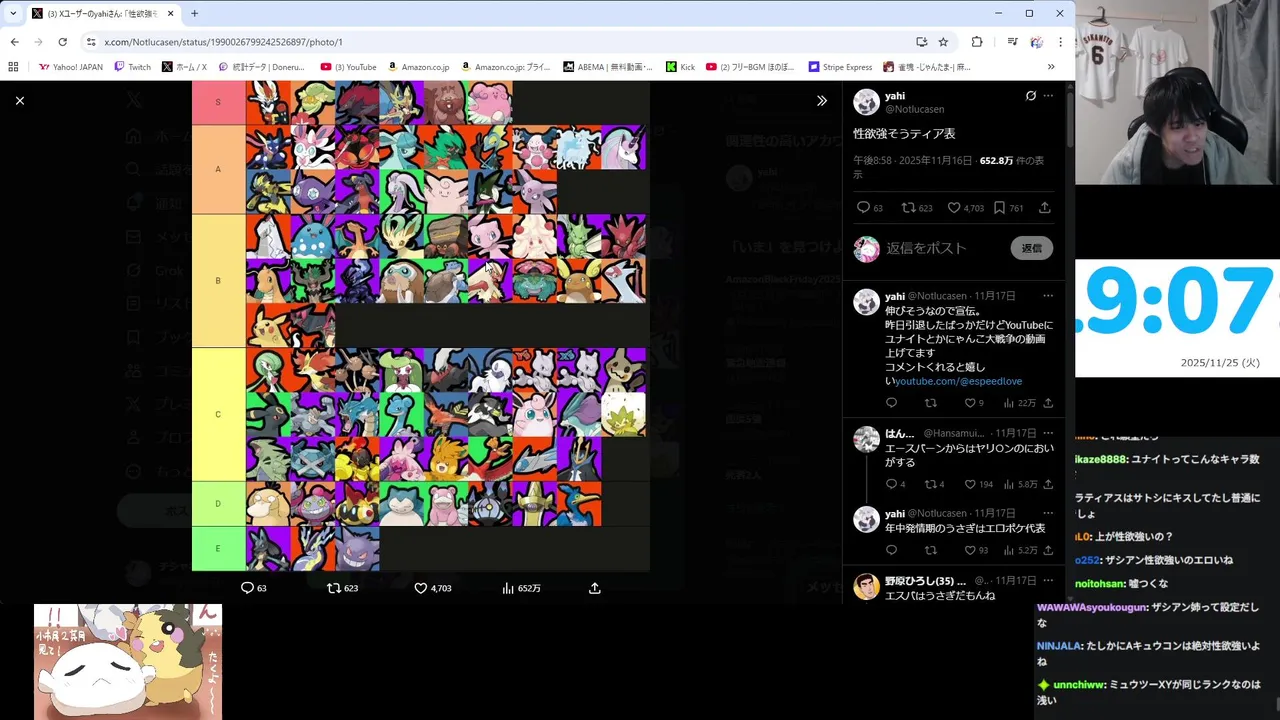This screenshot has width=1280, height=720.
Task: Open @Notlucasen handle under main tweet author
Action: pyautogui.click(x=914, y=109)
